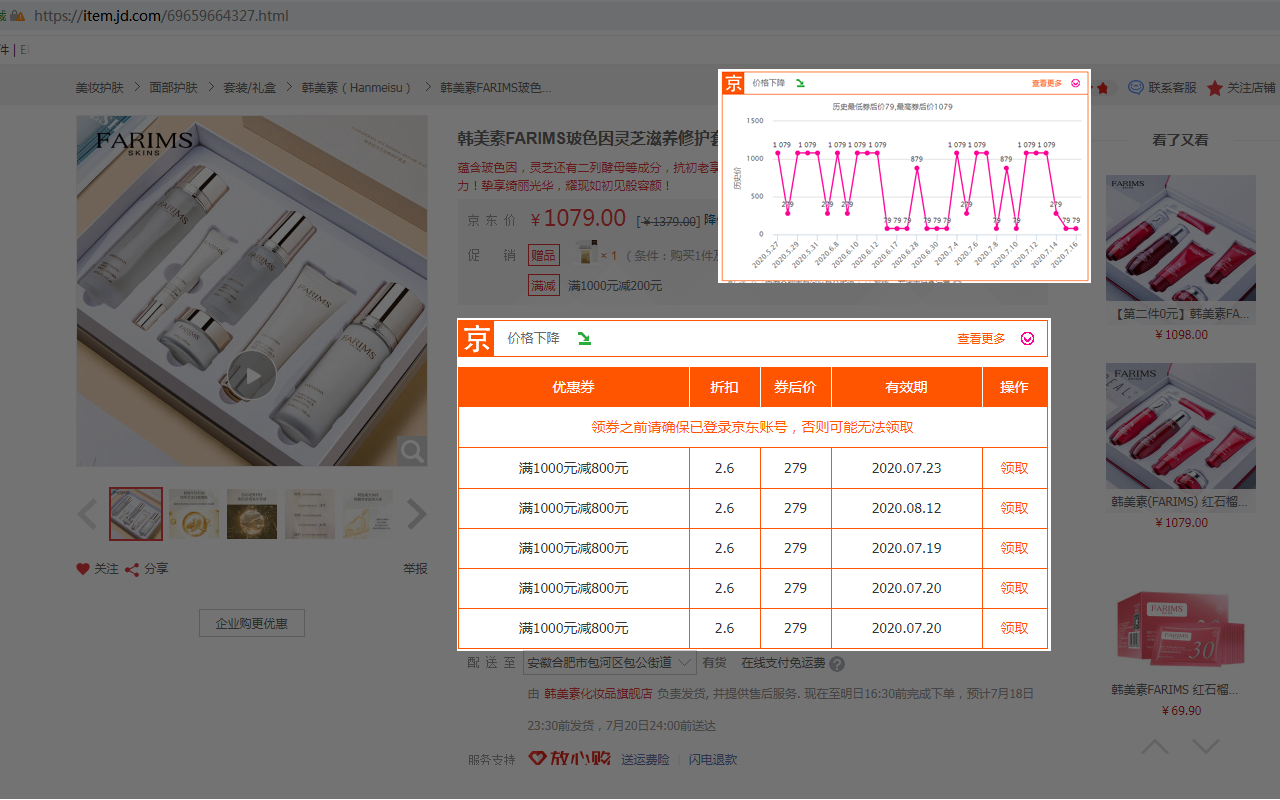Play the product video
This screenshot has width=1280, height=800.
251,377
